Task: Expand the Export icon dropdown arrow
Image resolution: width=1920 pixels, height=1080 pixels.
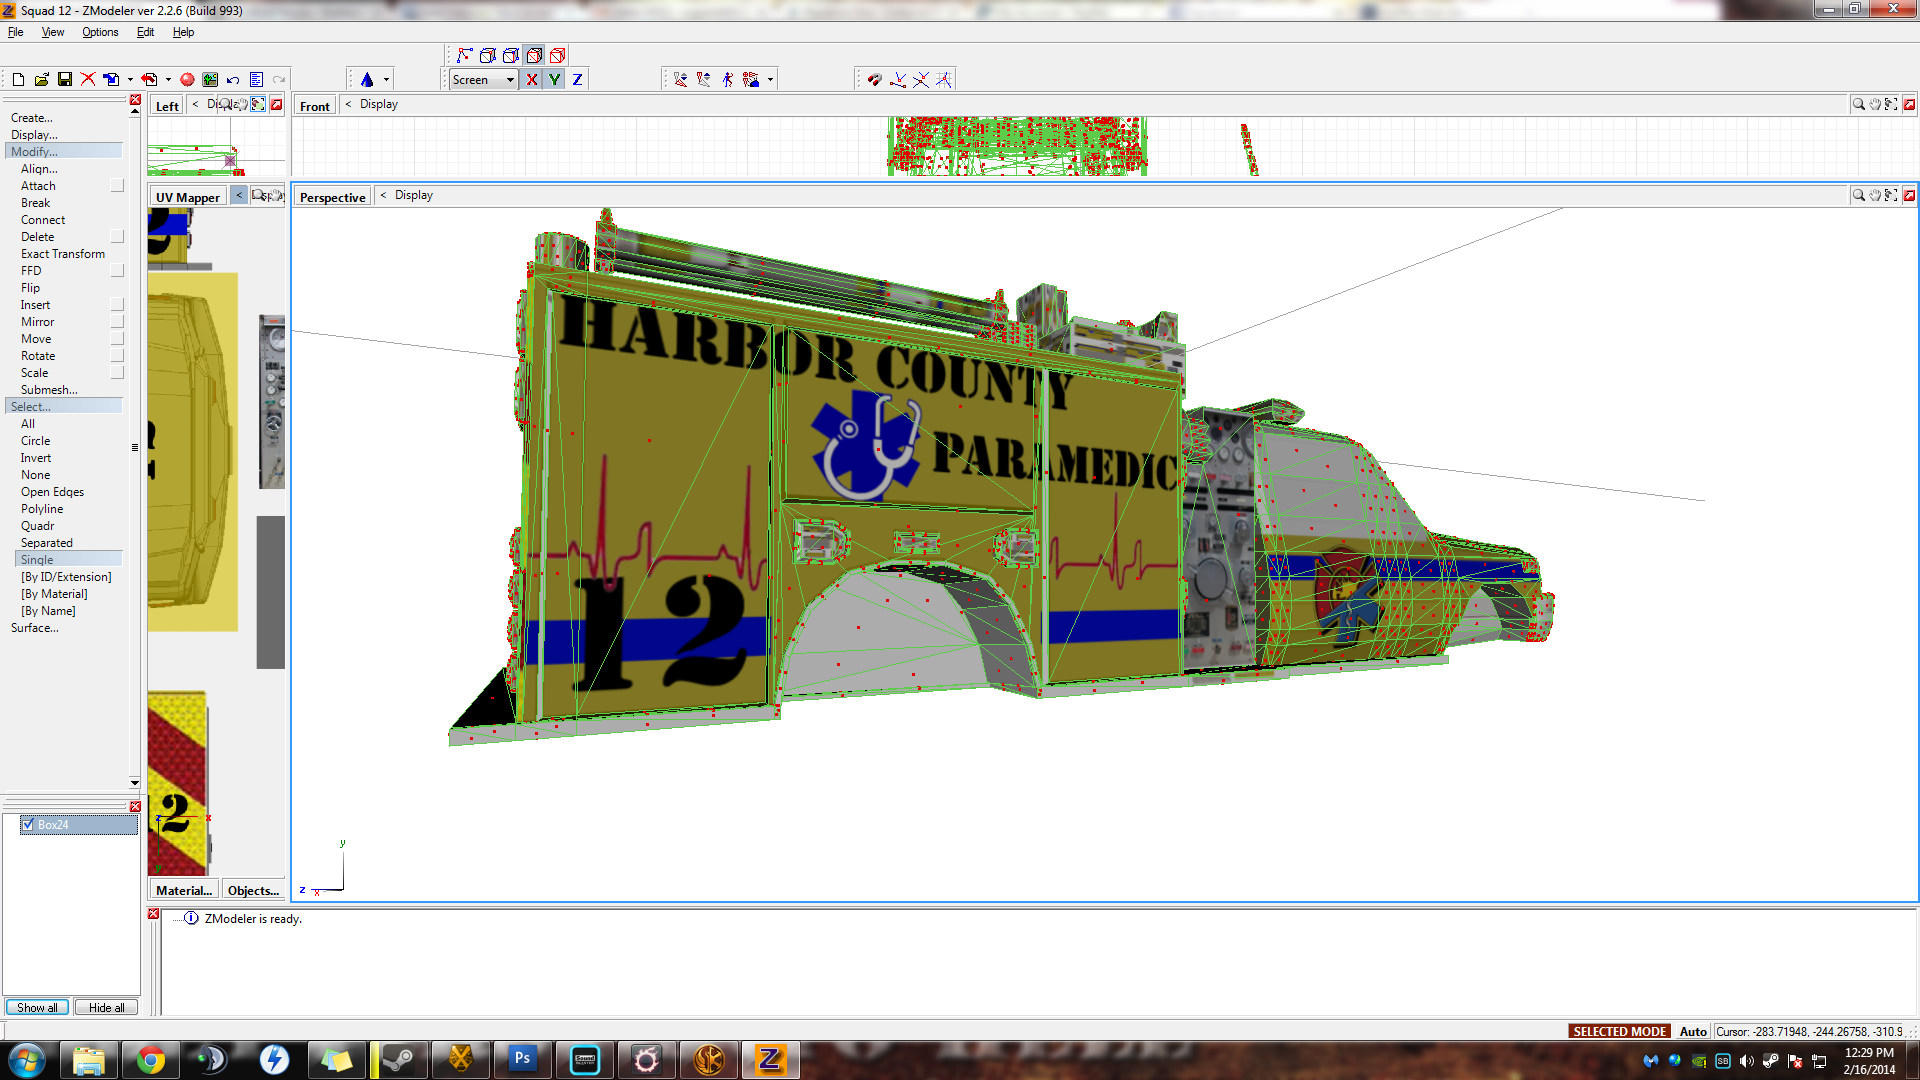Action: coord(168,80)
